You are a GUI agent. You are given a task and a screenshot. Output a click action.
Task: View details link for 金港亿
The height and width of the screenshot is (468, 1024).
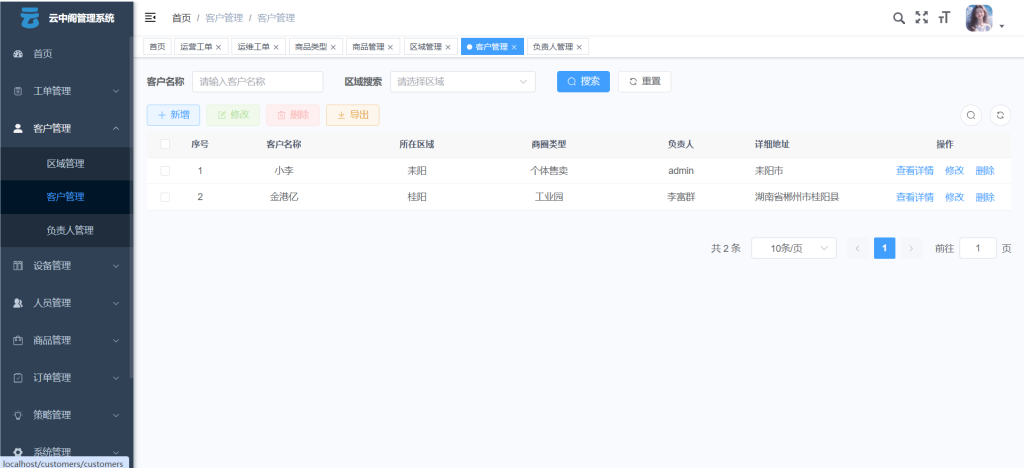[914, 197]
